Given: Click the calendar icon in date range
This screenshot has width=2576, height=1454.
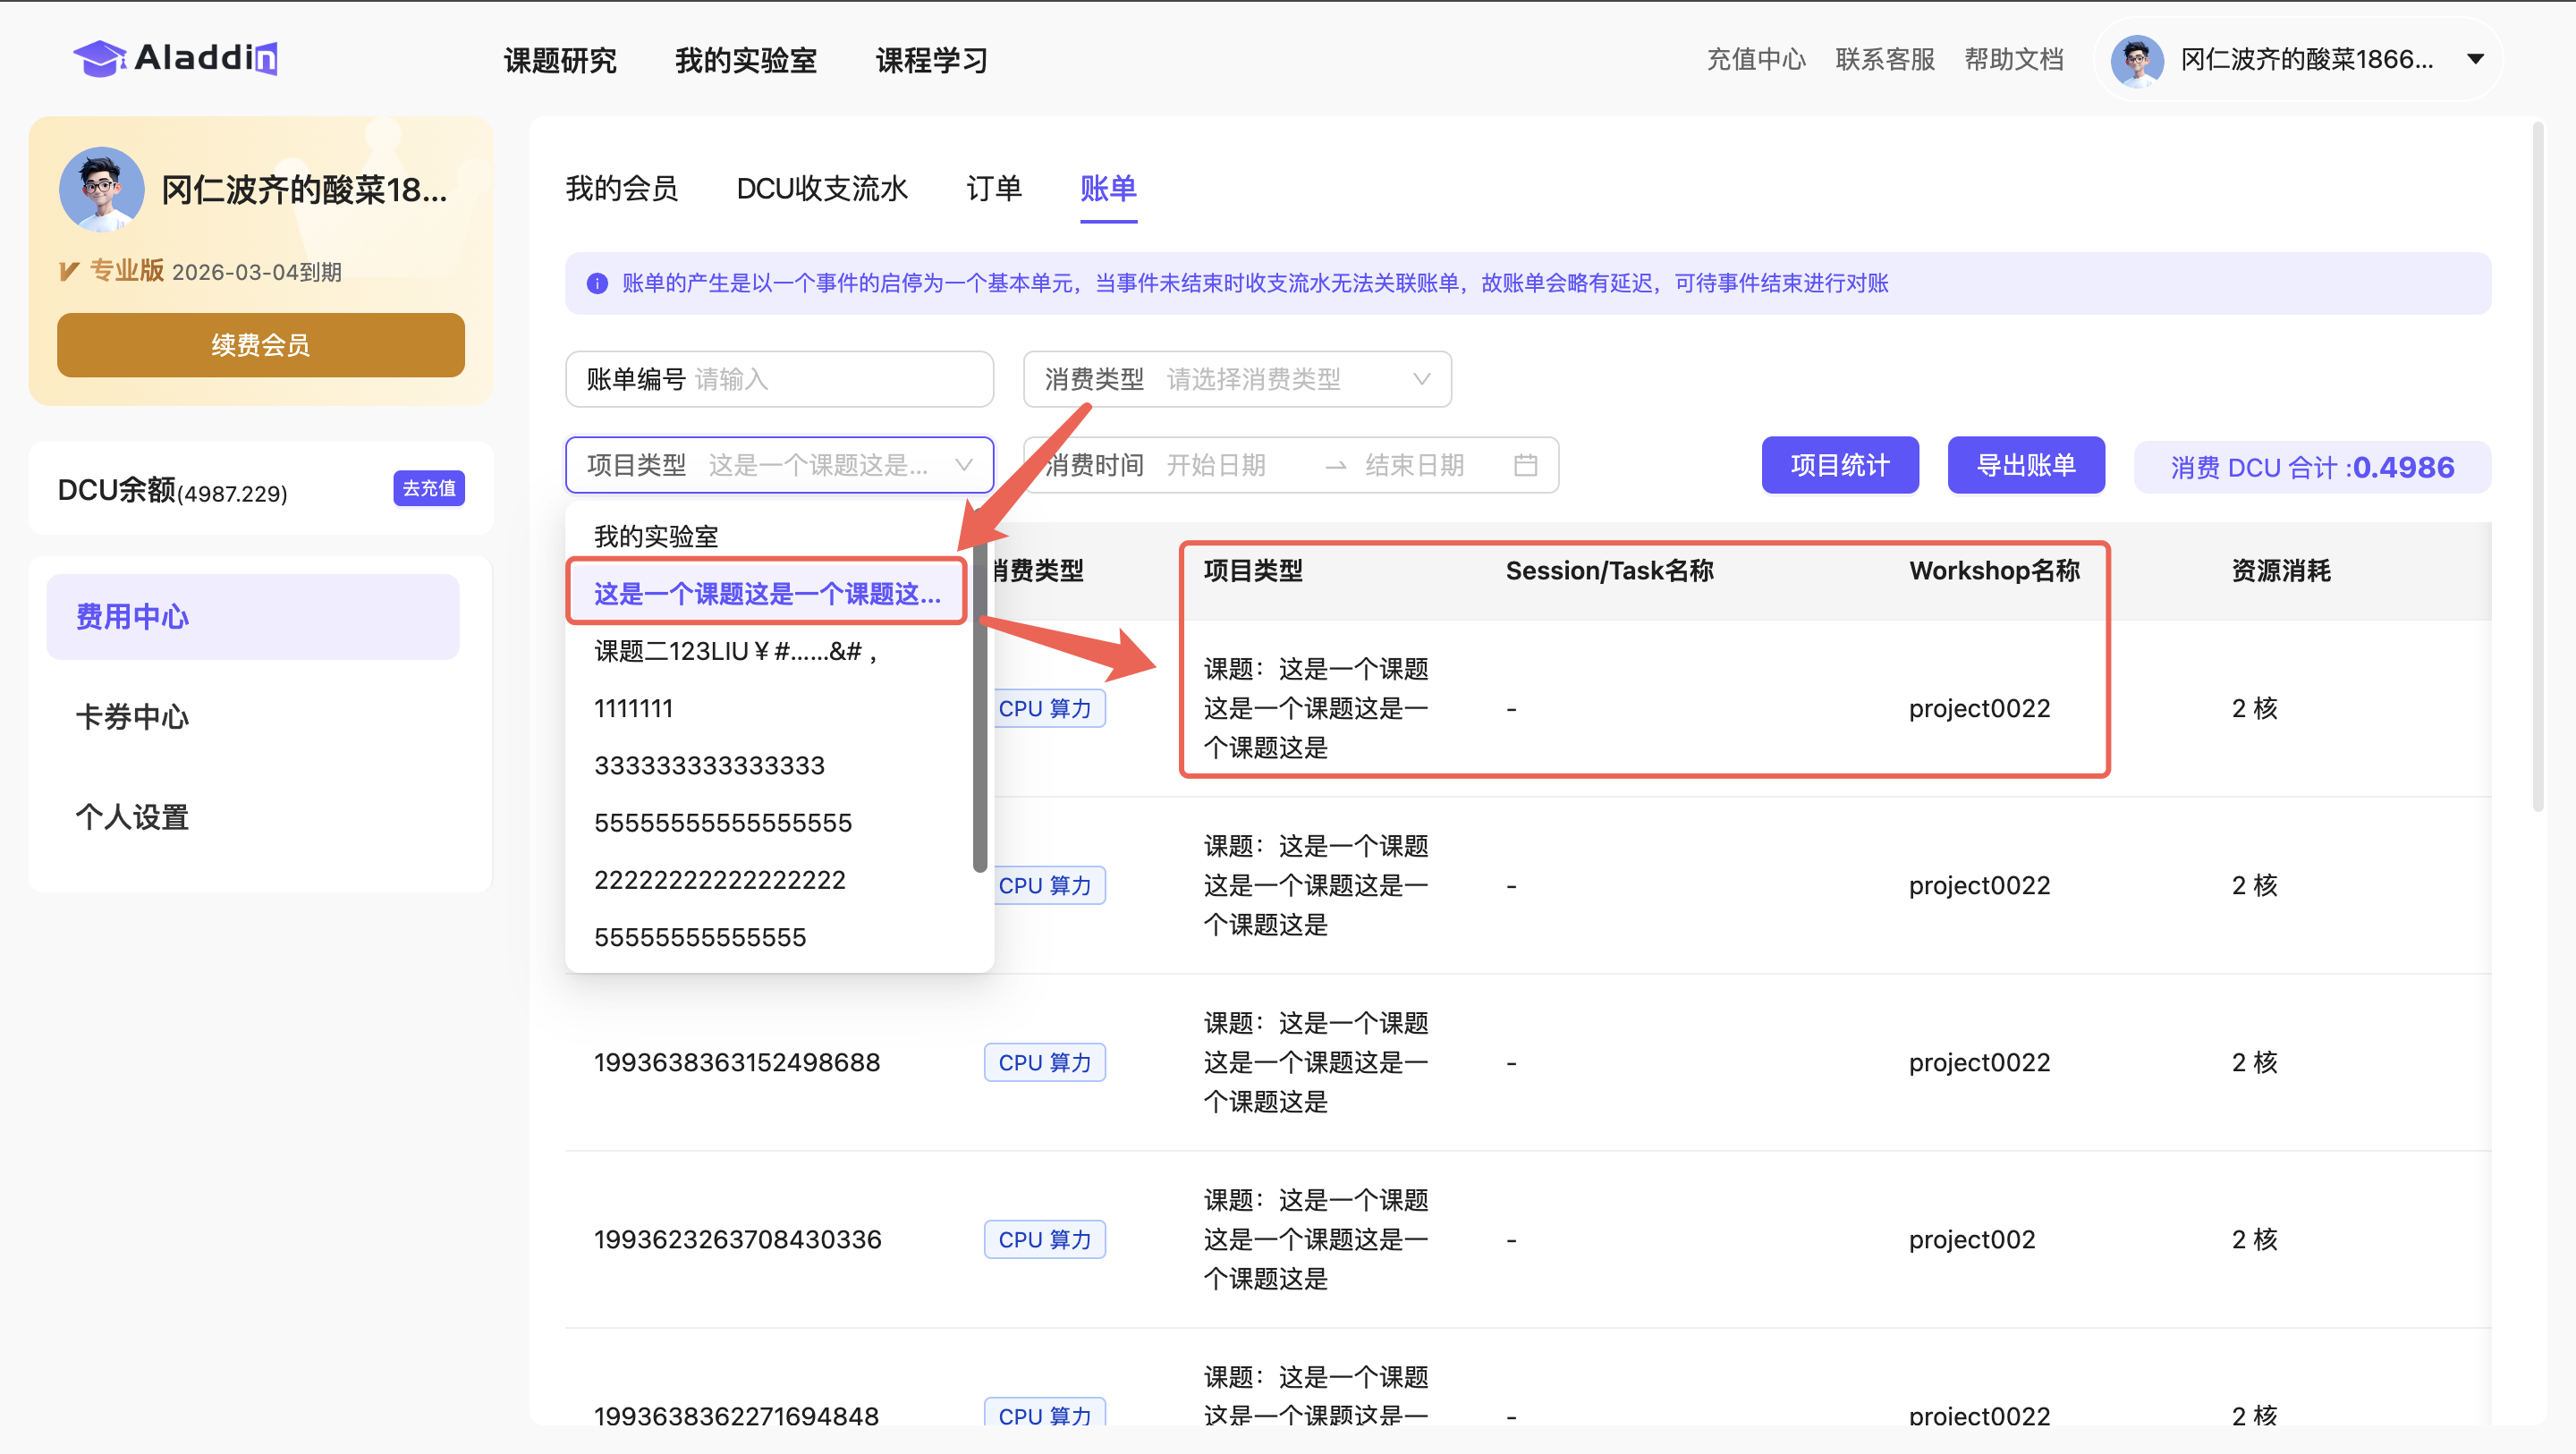Looking at the screenshot, I should click(x=1525, y=465).
